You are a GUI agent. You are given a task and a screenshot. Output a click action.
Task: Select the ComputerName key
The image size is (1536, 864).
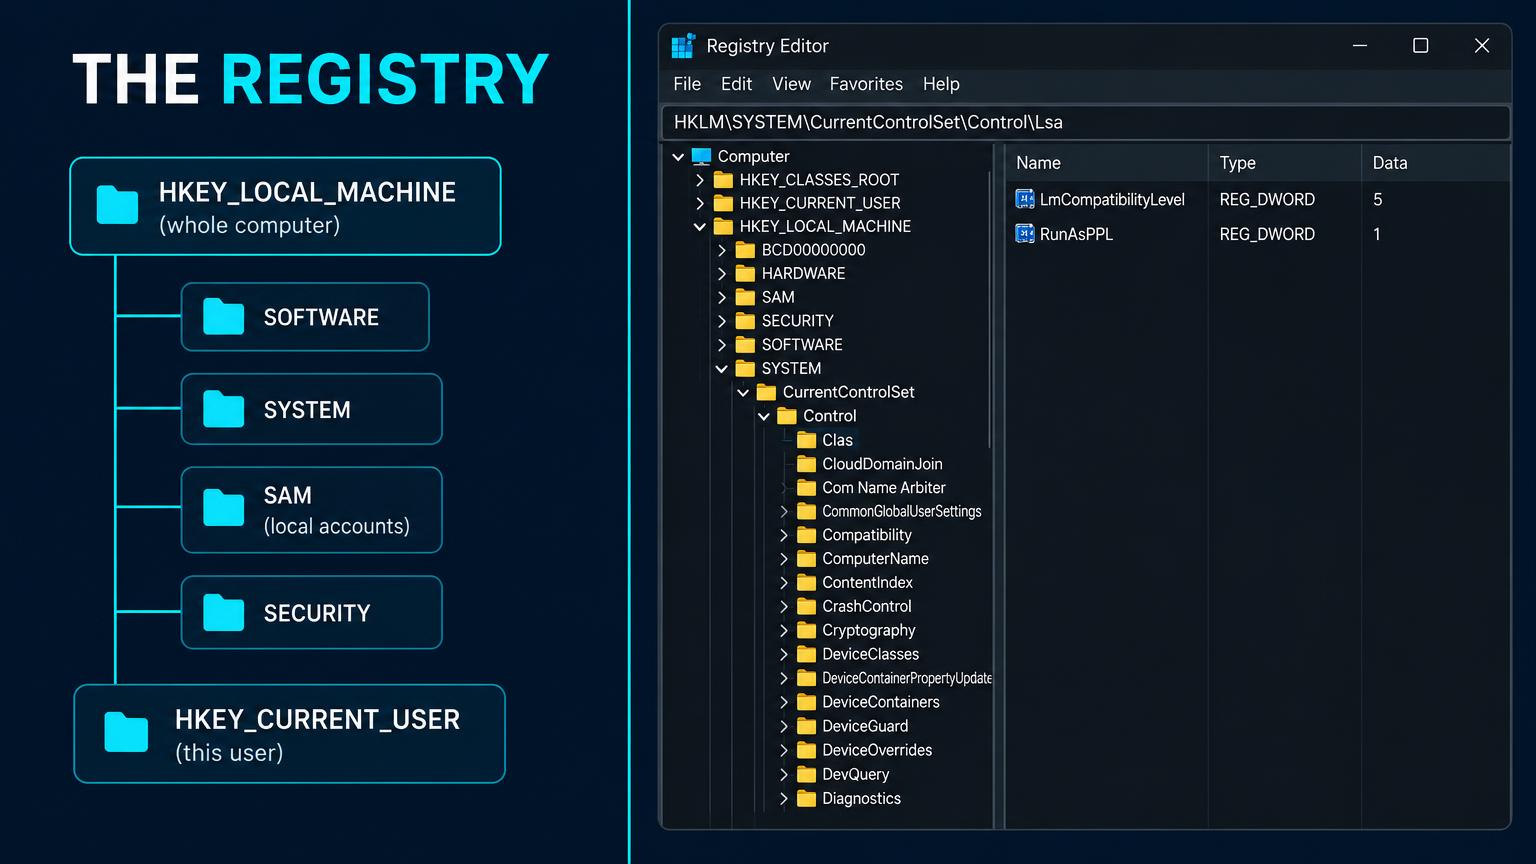pyautogui.click(x=875, y=559)
